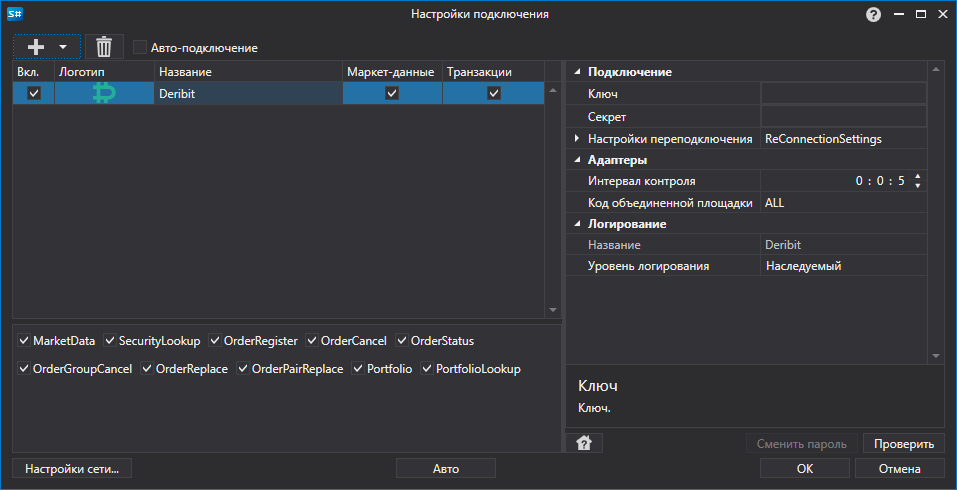Click the Интервал контроля time value
957x490 pixels.
[879, 181]
